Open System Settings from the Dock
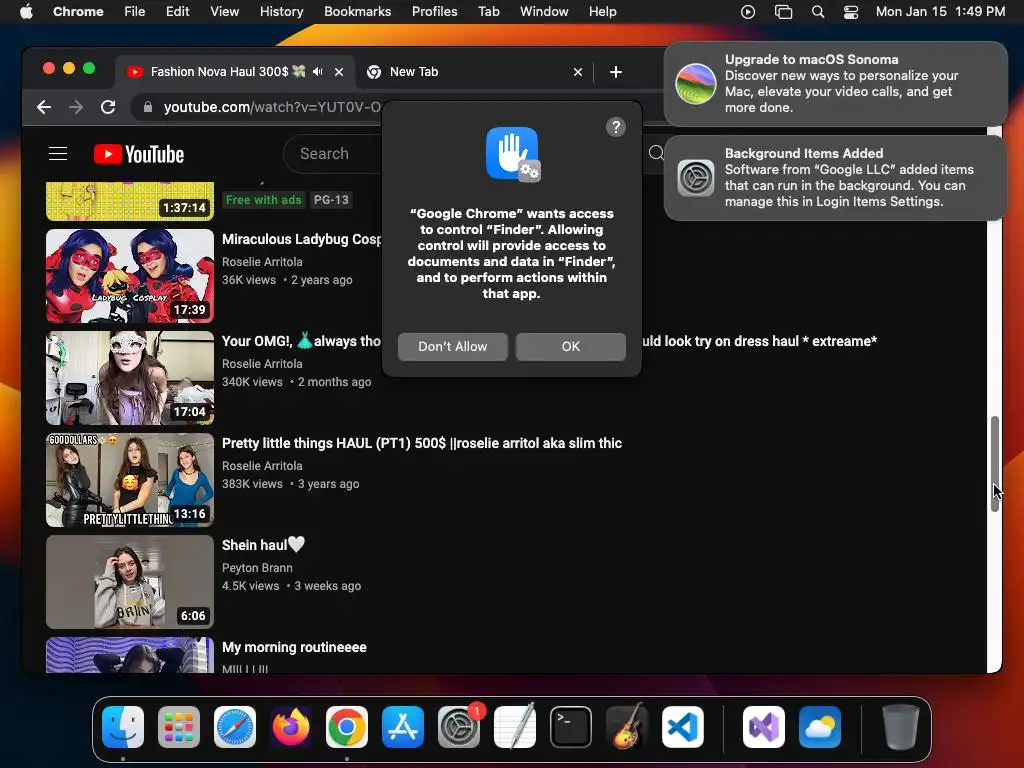This screenshot has height=768, width=1024. (459, 727)
